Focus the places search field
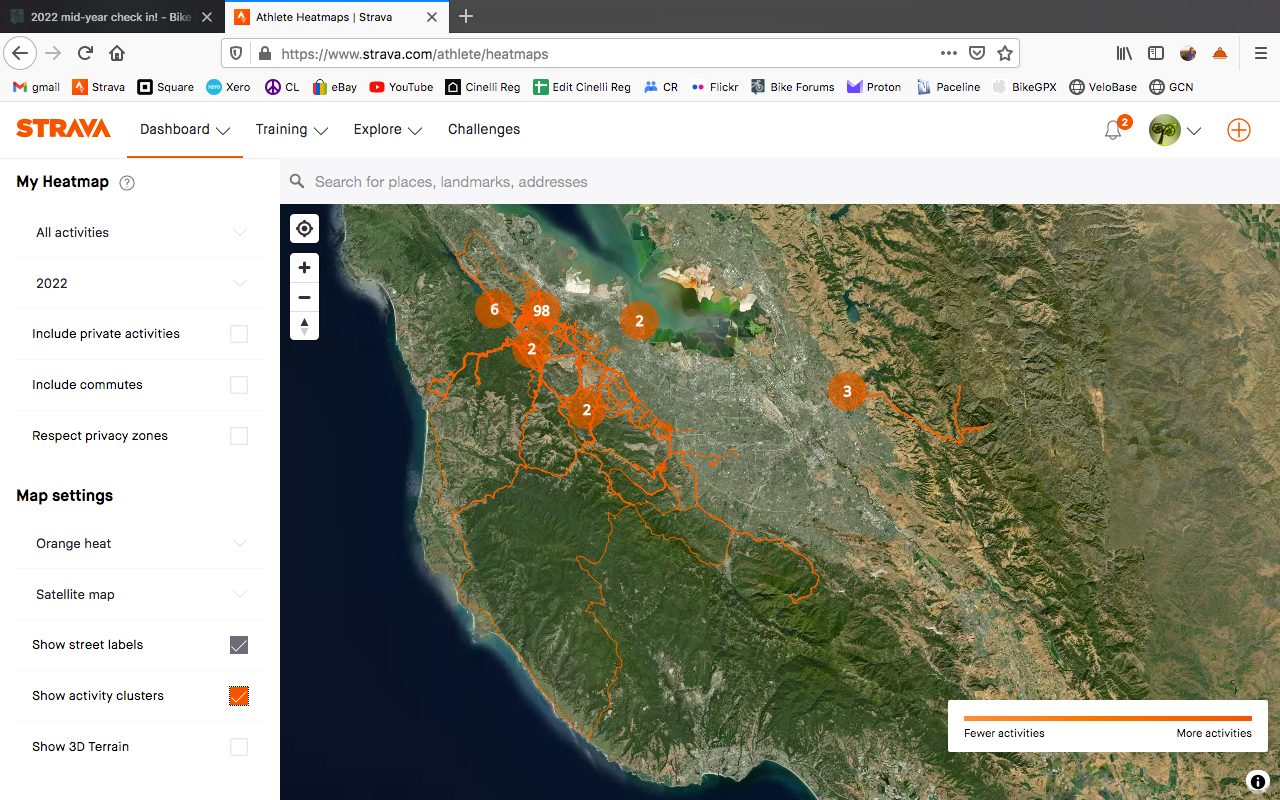The height and width of the screenshot is (800, 1280). 780,182
